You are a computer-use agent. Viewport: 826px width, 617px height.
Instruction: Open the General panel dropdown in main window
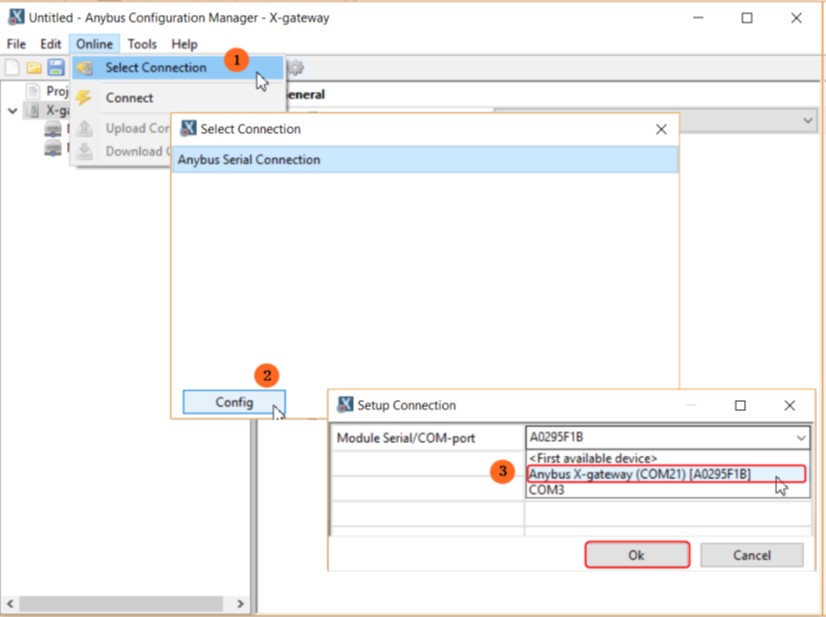808,121
